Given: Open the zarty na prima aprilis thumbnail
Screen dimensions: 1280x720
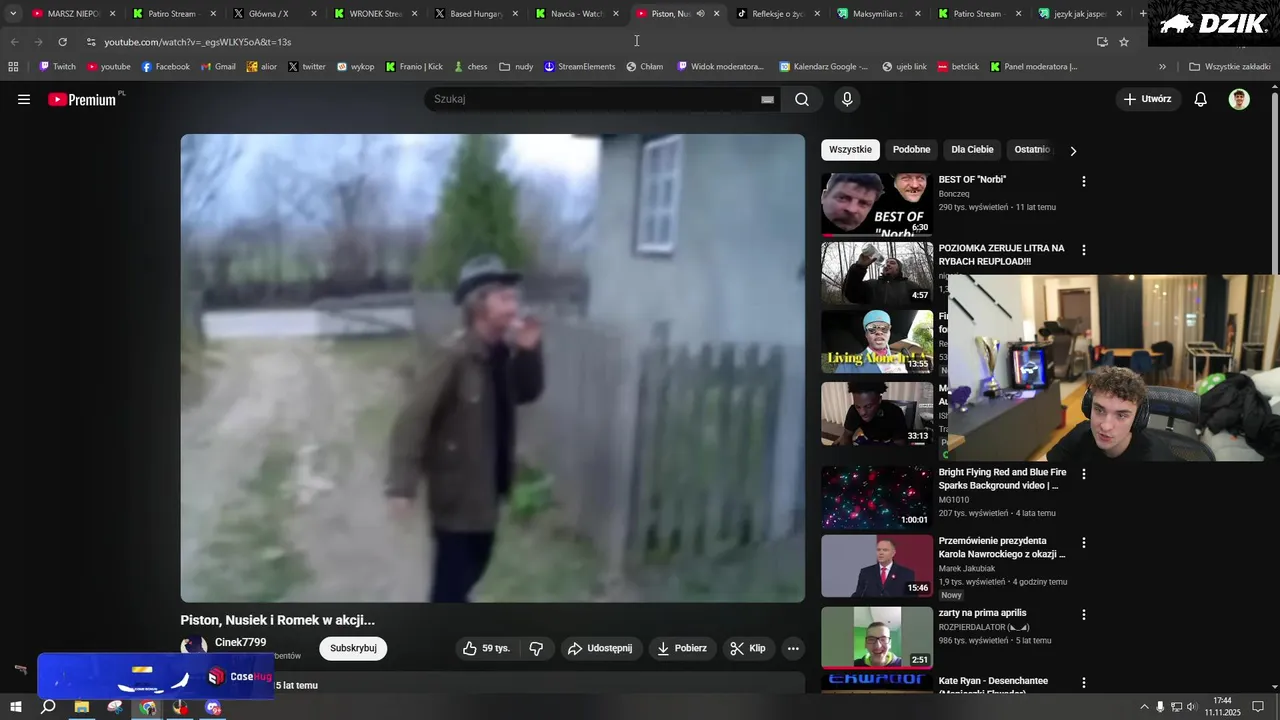Looking at the screenshot, I should point(877,638).
